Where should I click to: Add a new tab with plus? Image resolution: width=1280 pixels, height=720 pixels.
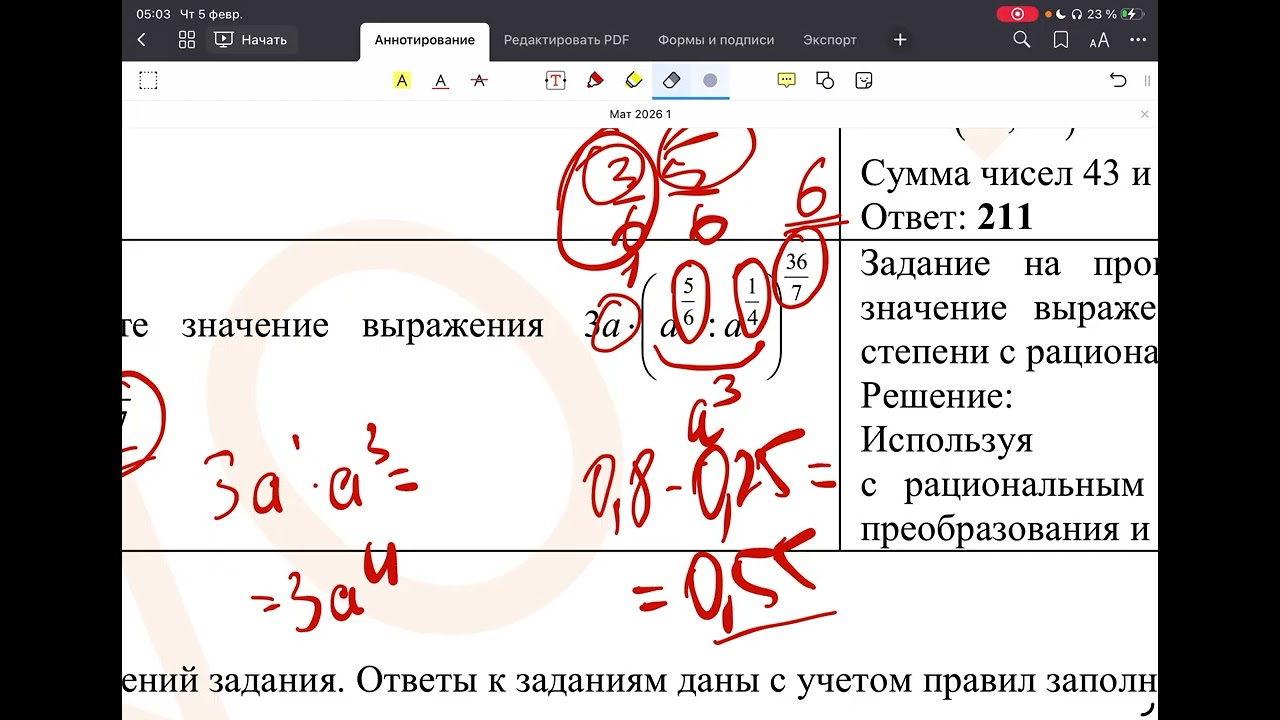(x=900, y=40)
